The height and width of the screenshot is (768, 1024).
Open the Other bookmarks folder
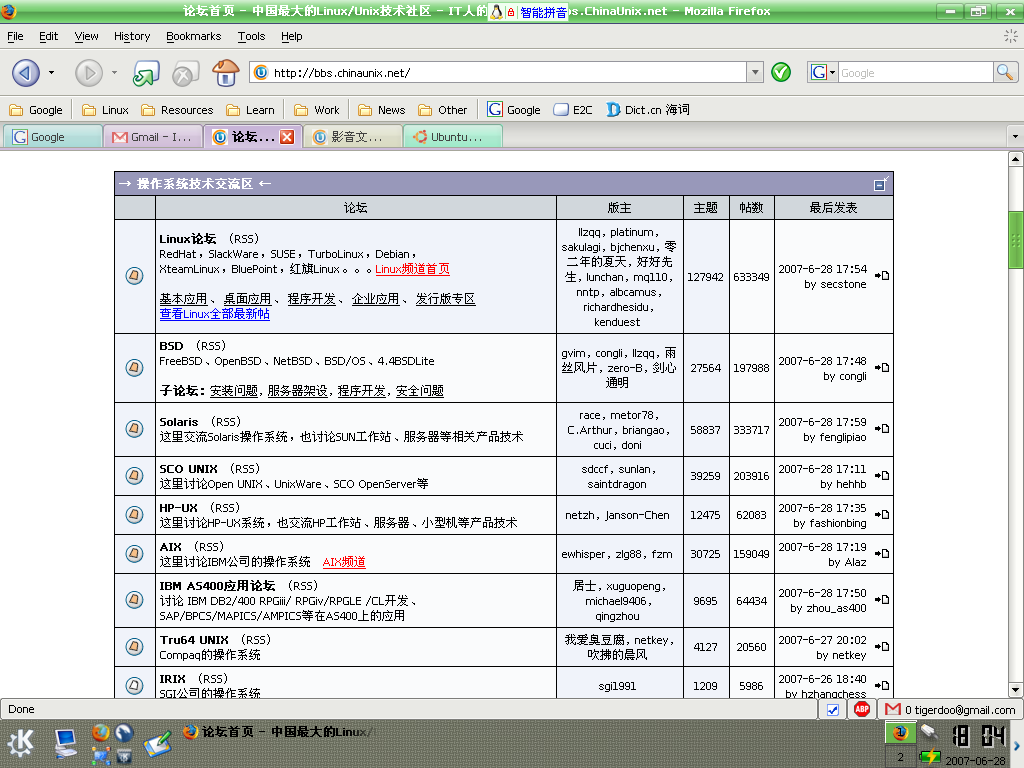pos(442,110)
